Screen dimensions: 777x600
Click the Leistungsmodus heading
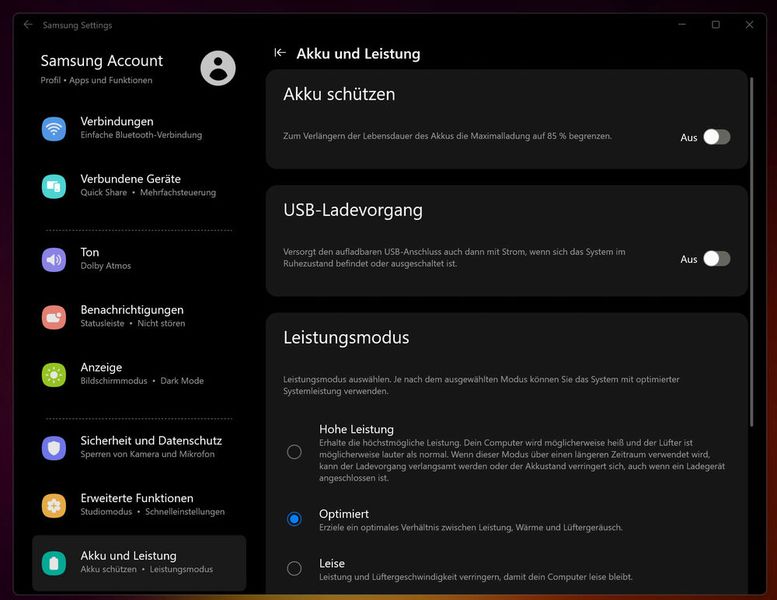click(346, 337)
